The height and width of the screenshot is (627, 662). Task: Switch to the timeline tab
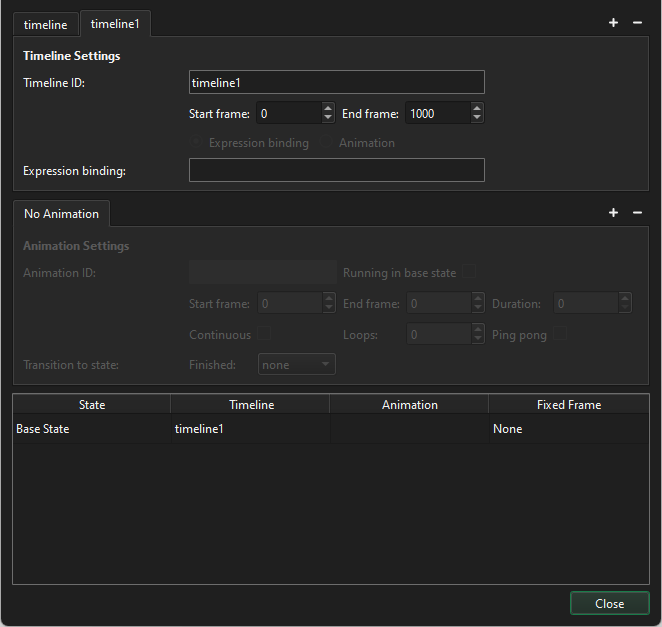45,24
